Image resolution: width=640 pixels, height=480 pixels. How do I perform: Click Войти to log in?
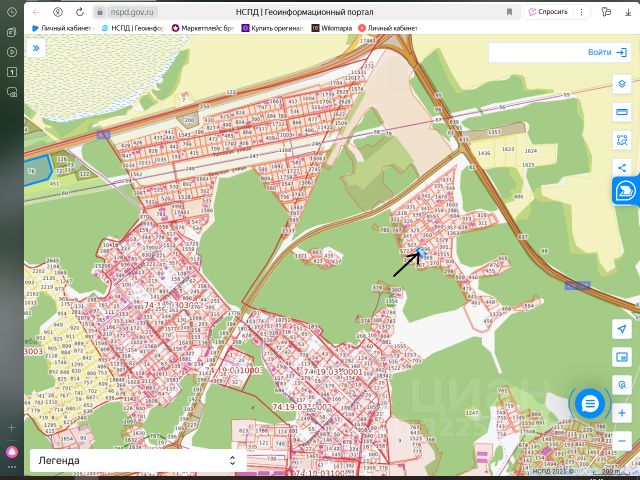[607, 52]
